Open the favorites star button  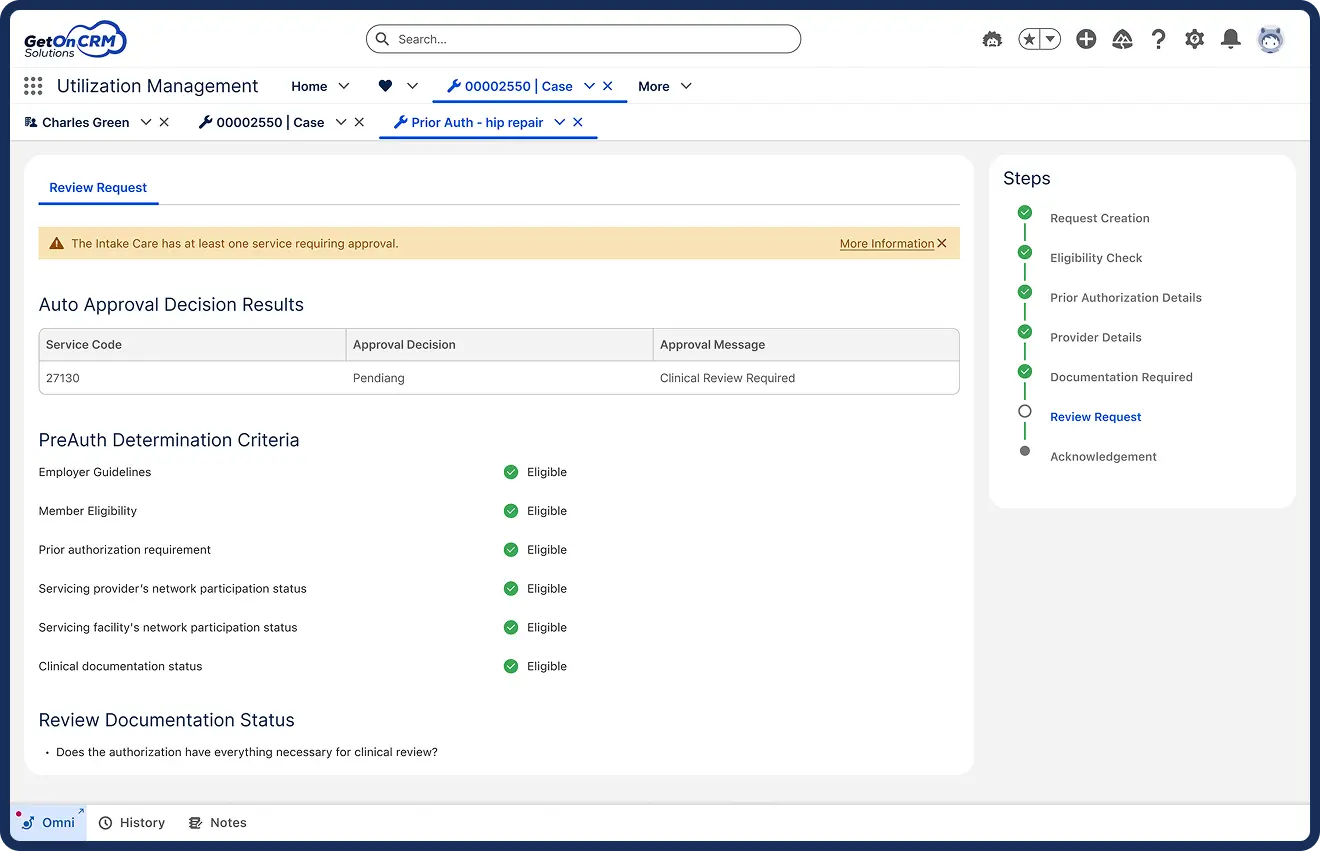[1029, 39]
